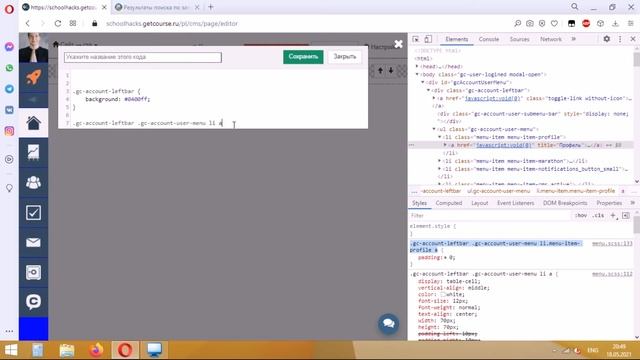This screenshot has width=640, height=360.
Task: Open DevTools settings gear
Action: point(607,39)
